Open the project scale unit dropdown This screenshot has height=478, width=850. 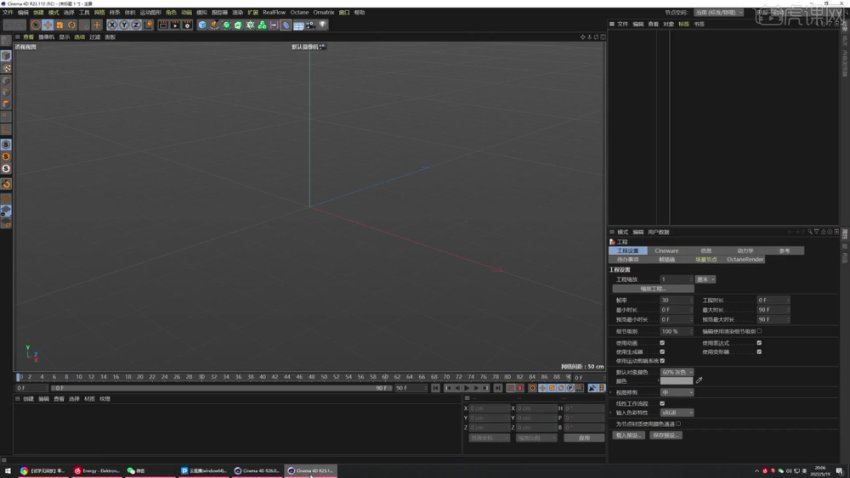click(705, 279)
